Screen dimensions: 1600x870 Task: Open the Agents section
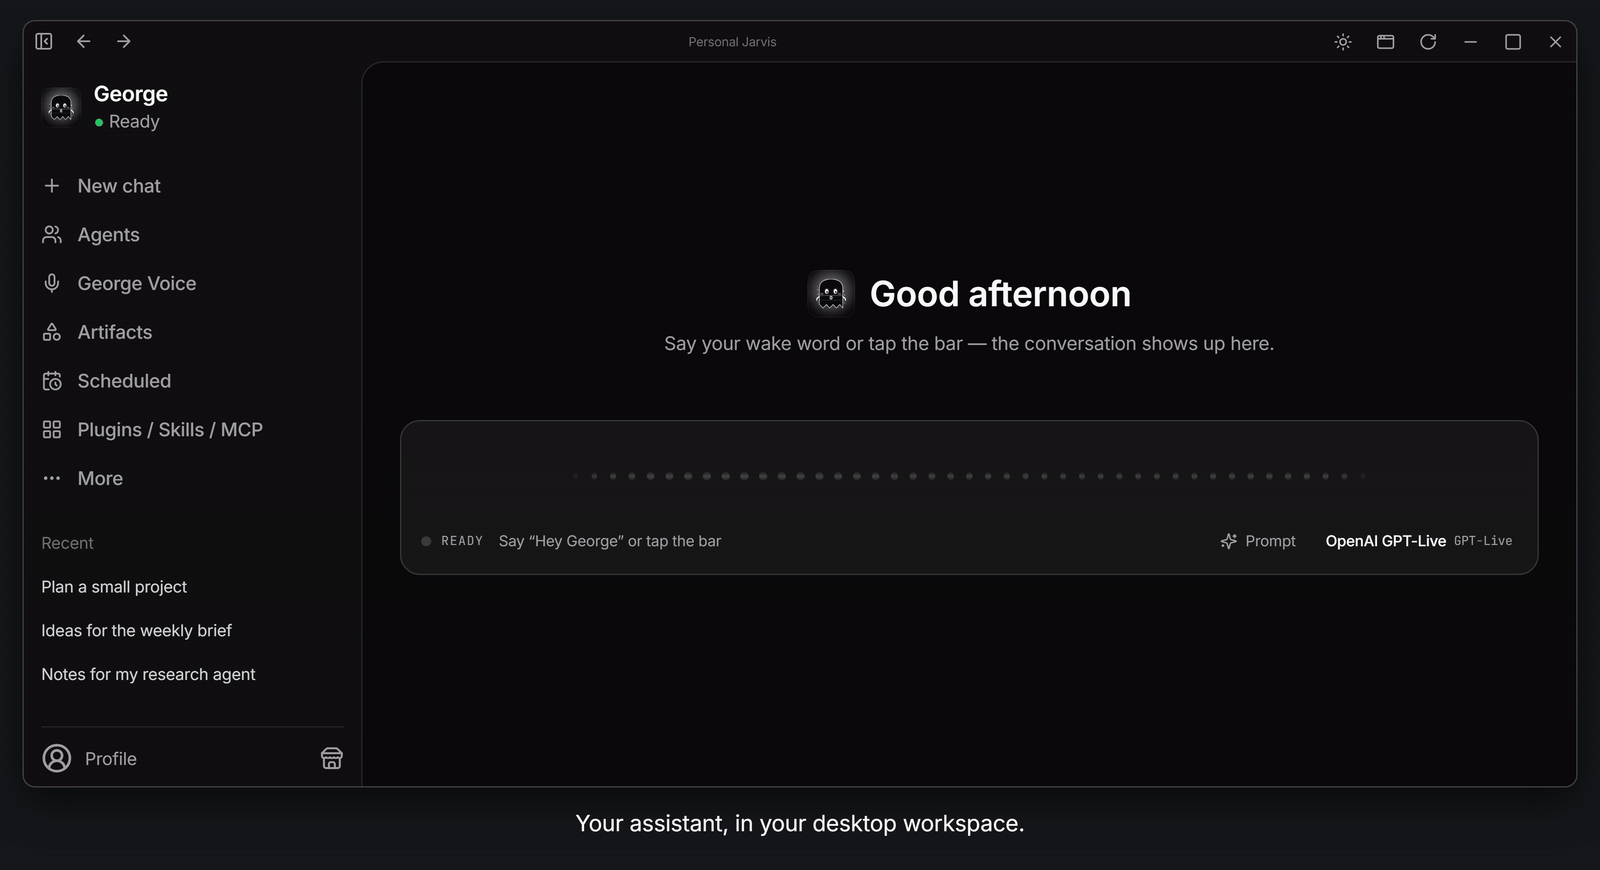(91, 235)
